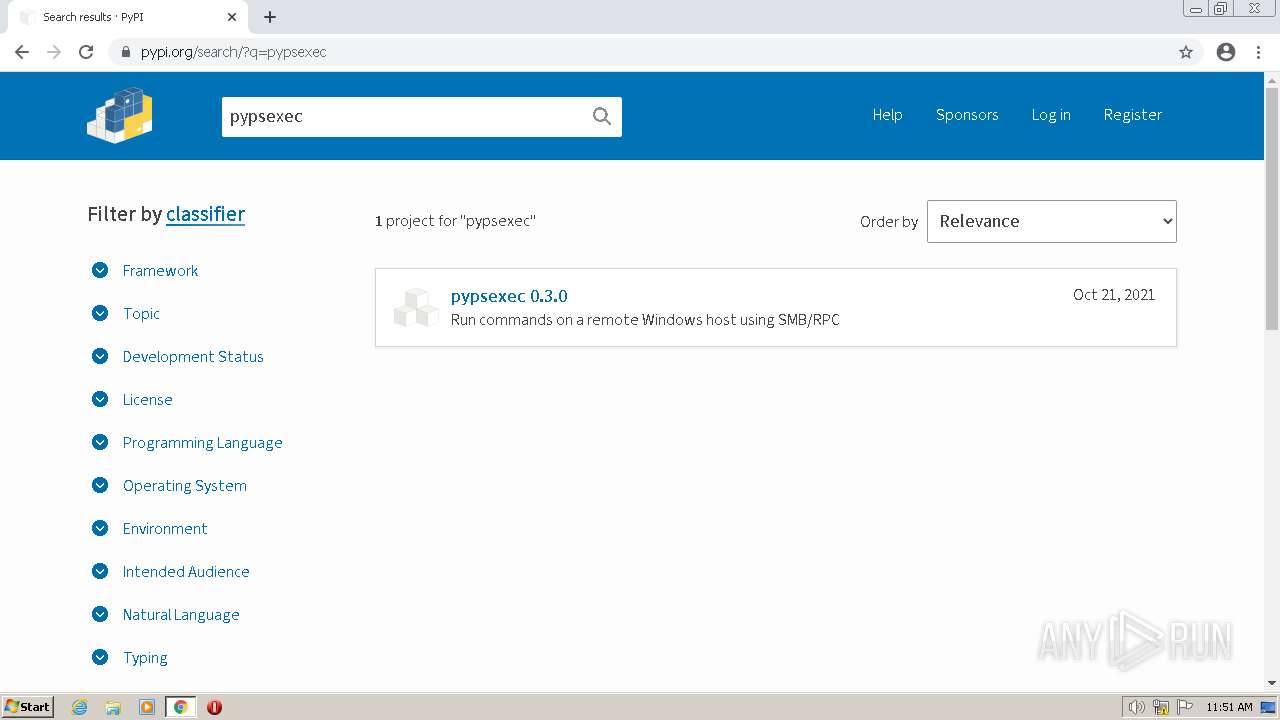
Task: Click the network tray icon
Action: click(1161, 707)
